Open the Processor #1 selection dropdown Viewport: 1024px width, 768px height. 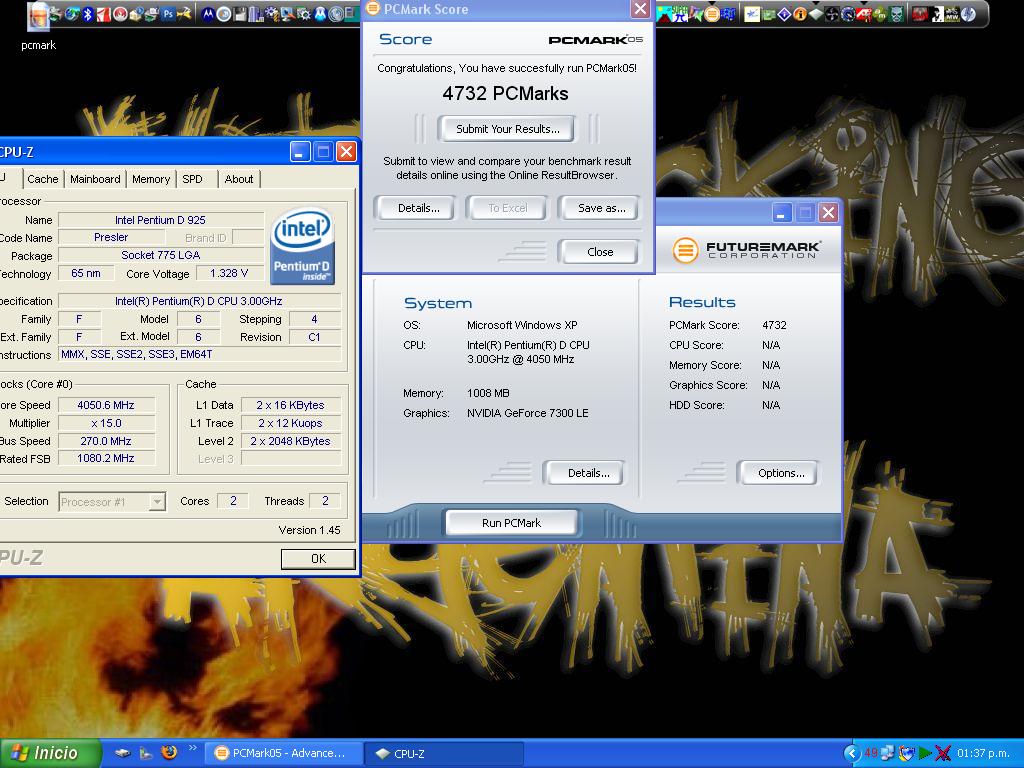[112, 502]
